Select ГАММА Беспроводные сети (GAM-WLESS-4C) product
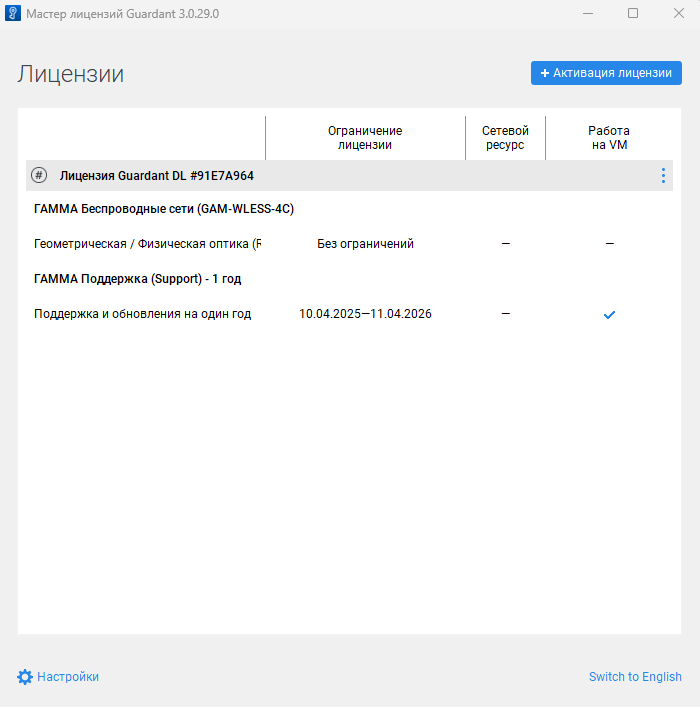Viewport: 700px width, 707px height. click(x=163, y=209)
